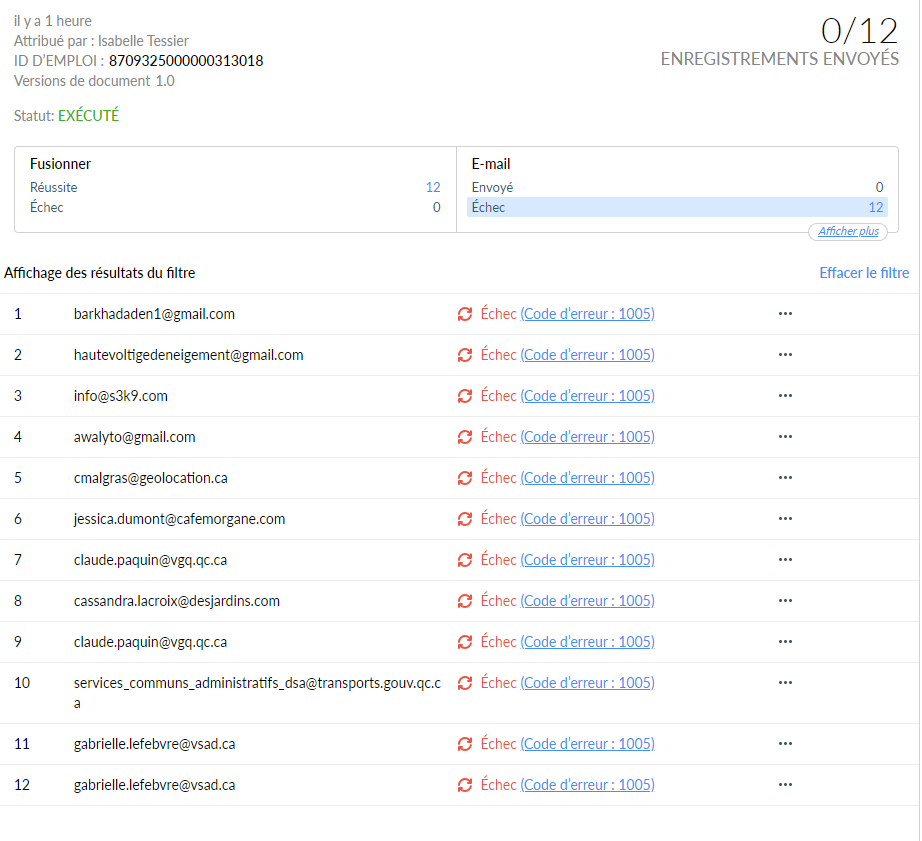
Task: Open more options for jessica.dumont@cafemorgane.com row
Action: pyautogui.click(x=785, y=519)
